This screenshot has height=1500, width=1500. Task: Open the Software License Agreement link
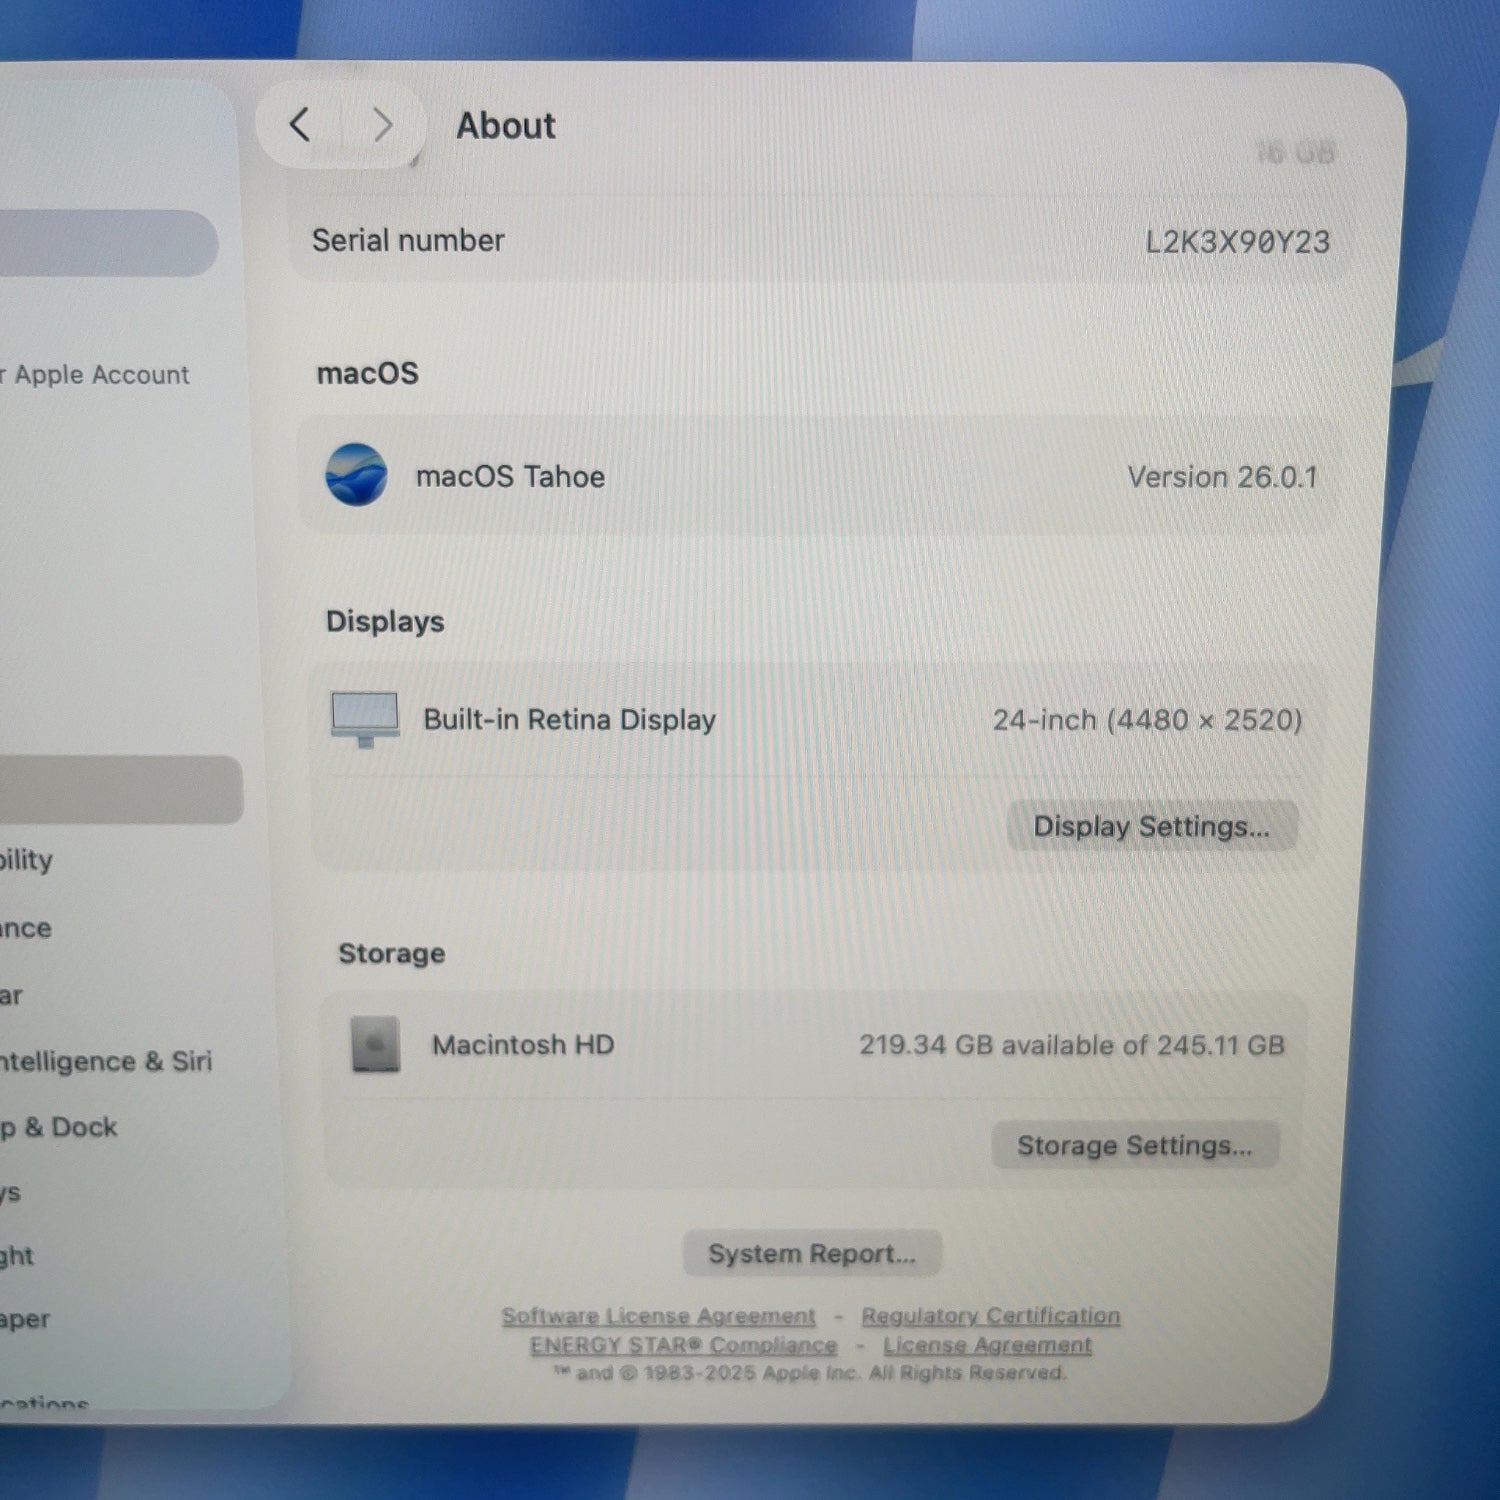(x=658, y=1316)
